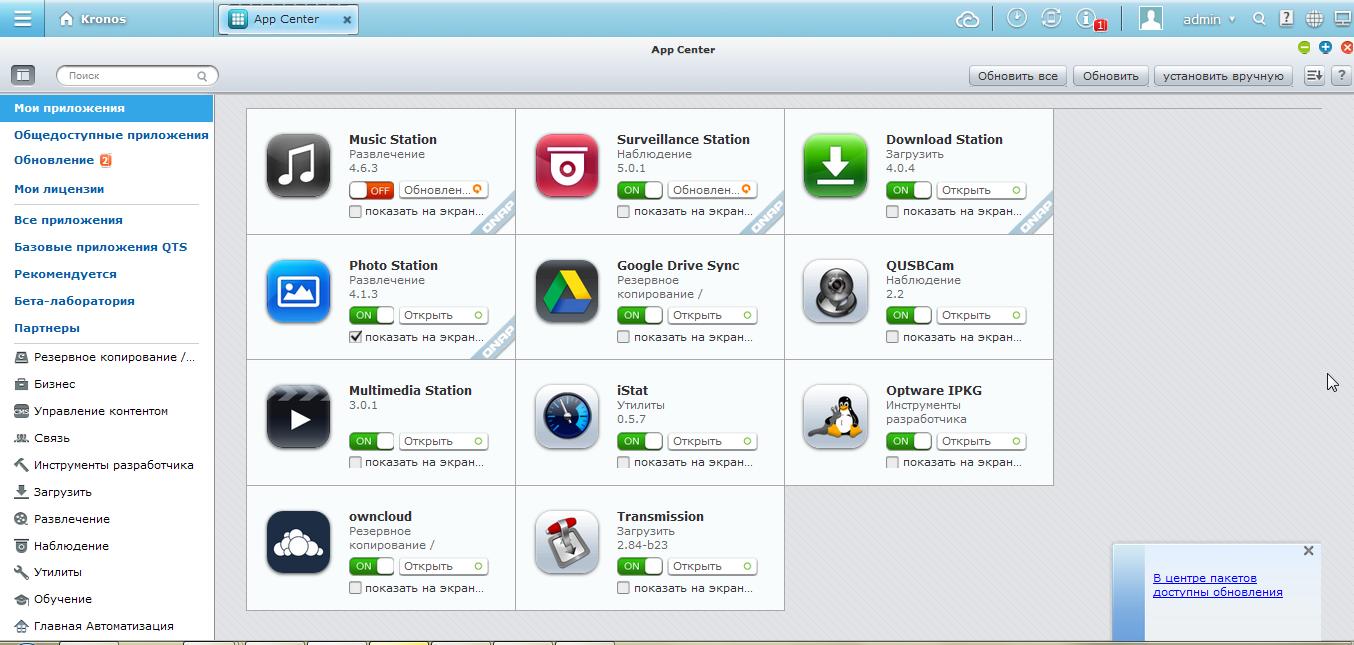Click the QUSBCam webcam icon
Viewport: 1354px width, 645px height.
(835, 291)
